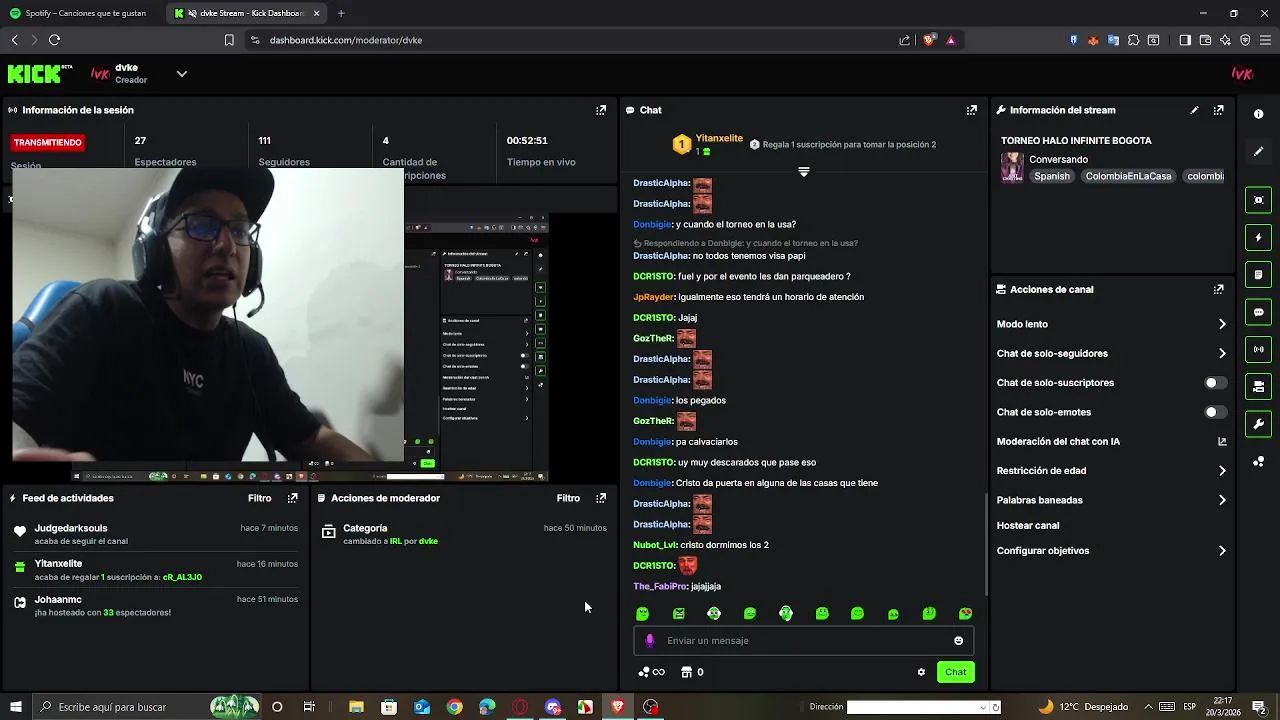
Task: Open the info icon in right sidebar
Action: coord(1258,114)
